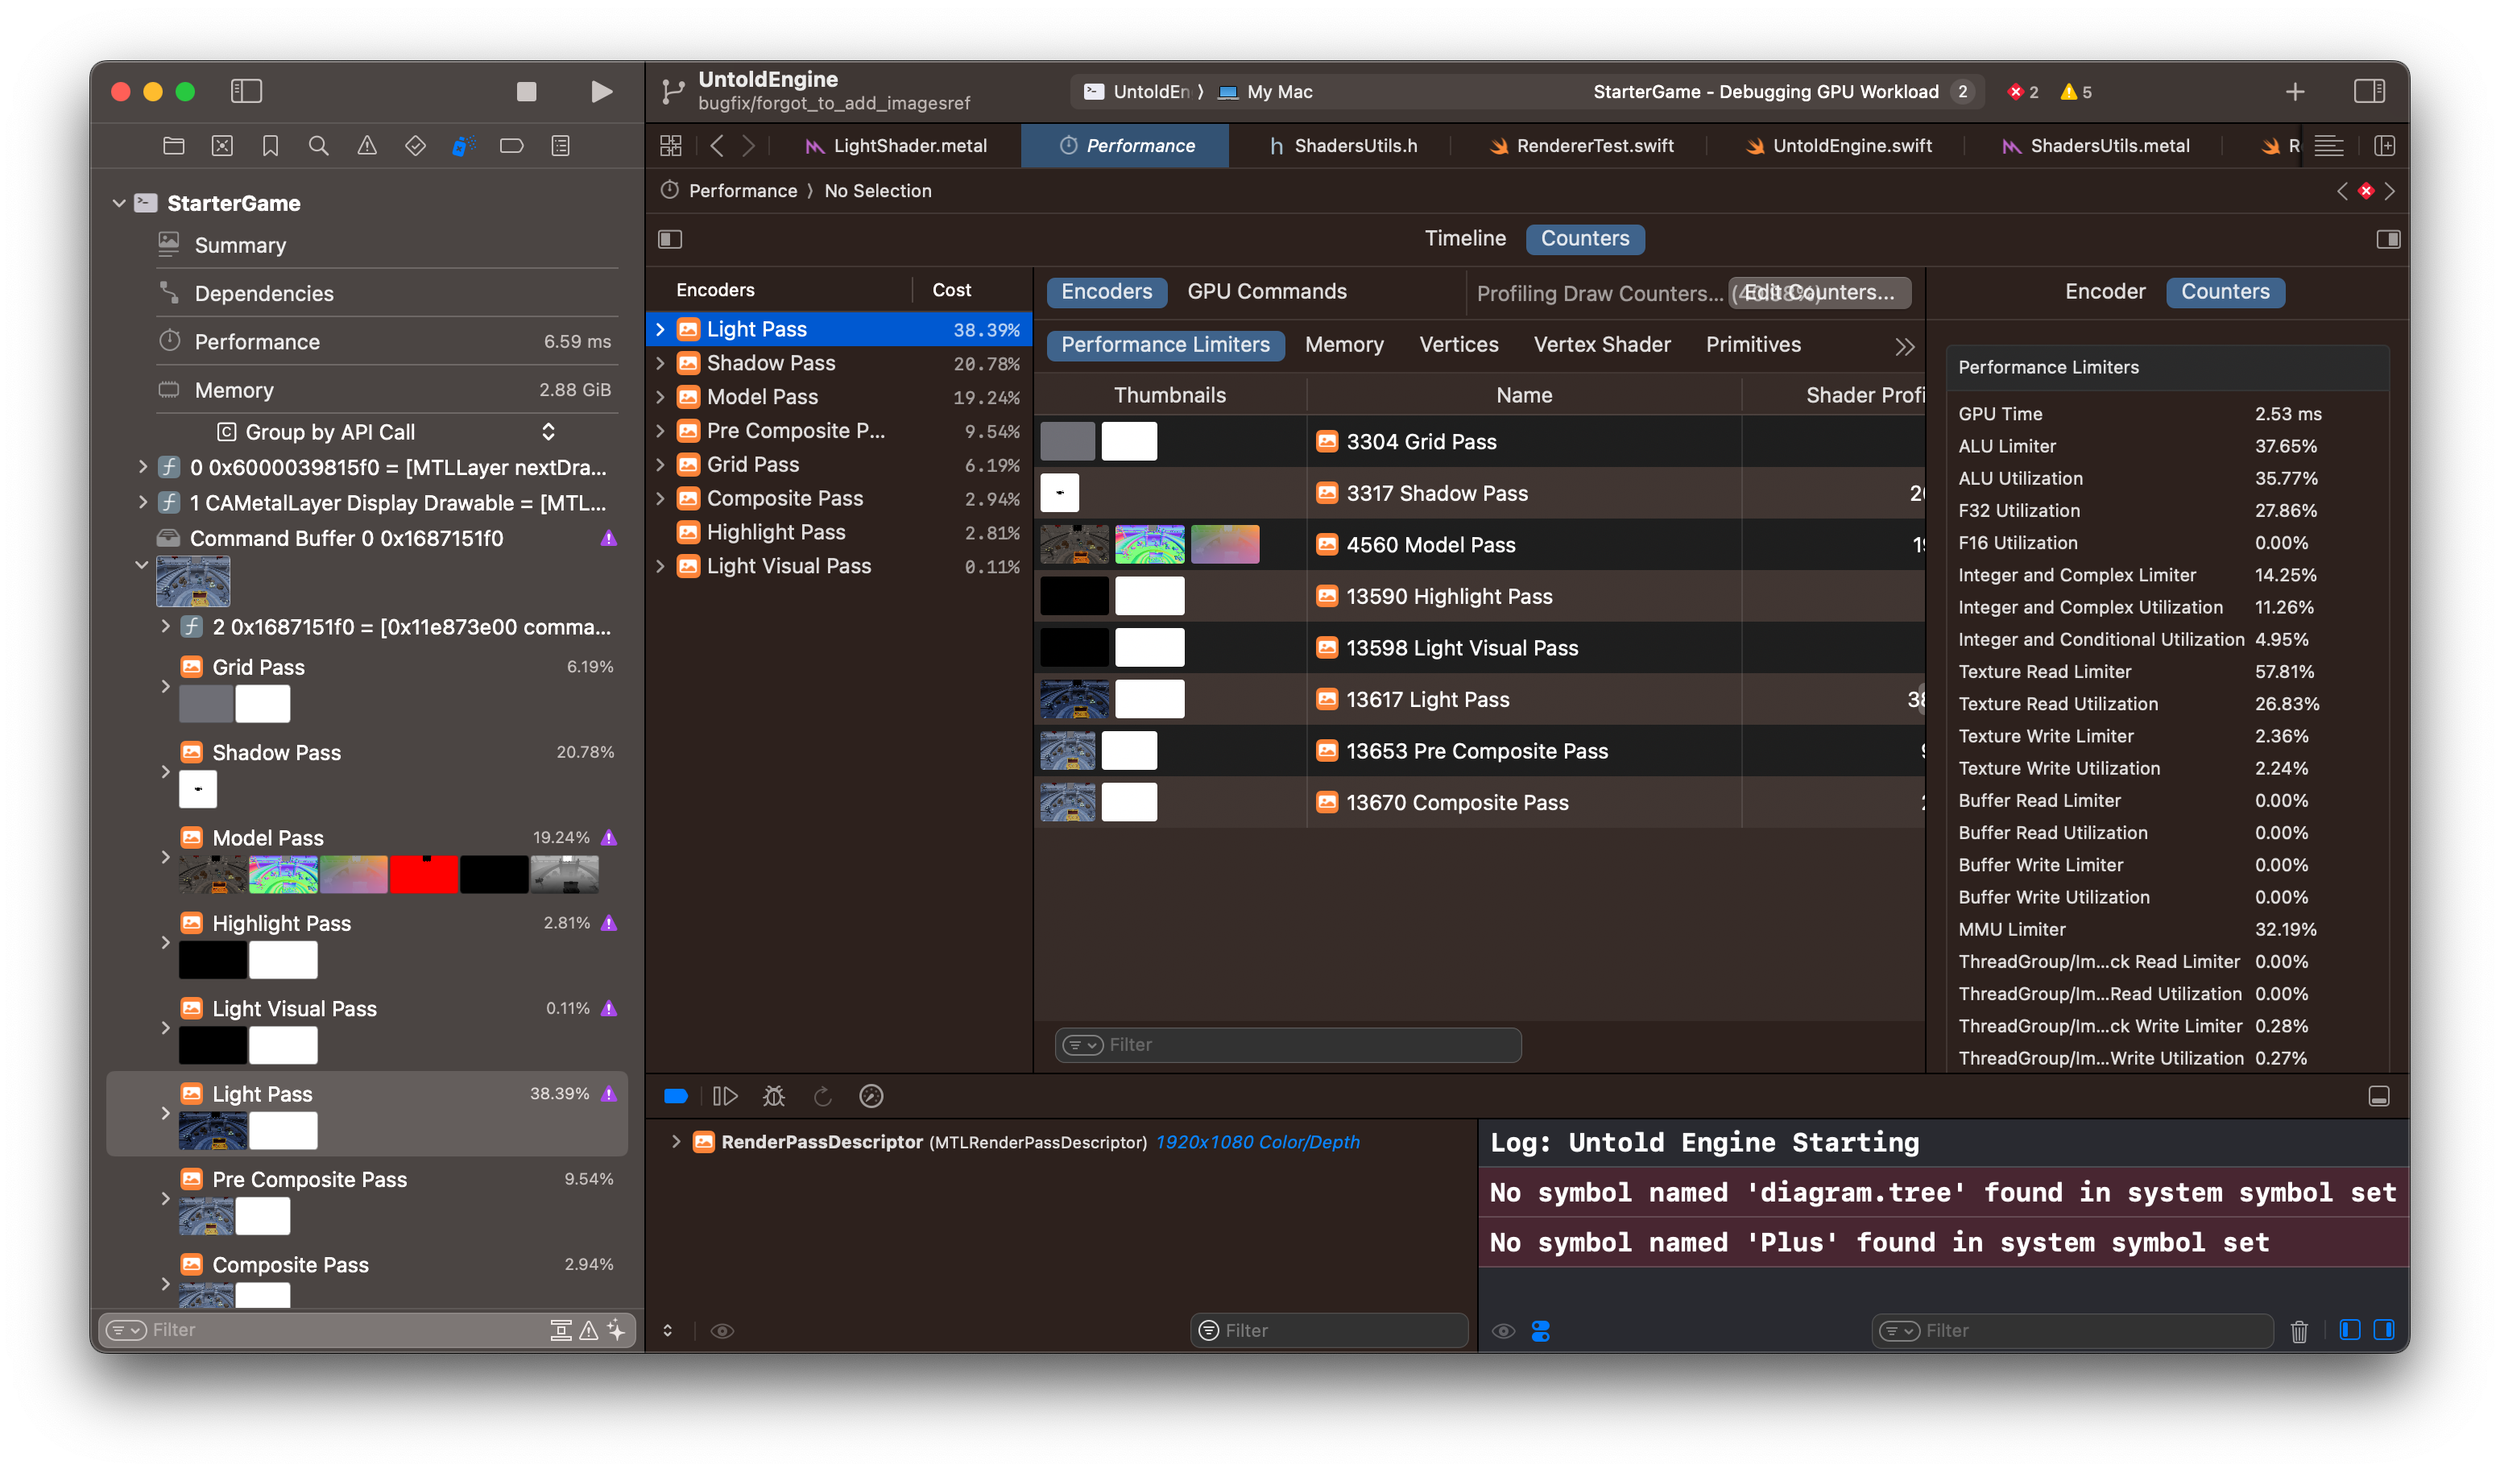The image size is (2500, 1472).
Task: Open the Group by API Call popup
Action: click(385, 432)
